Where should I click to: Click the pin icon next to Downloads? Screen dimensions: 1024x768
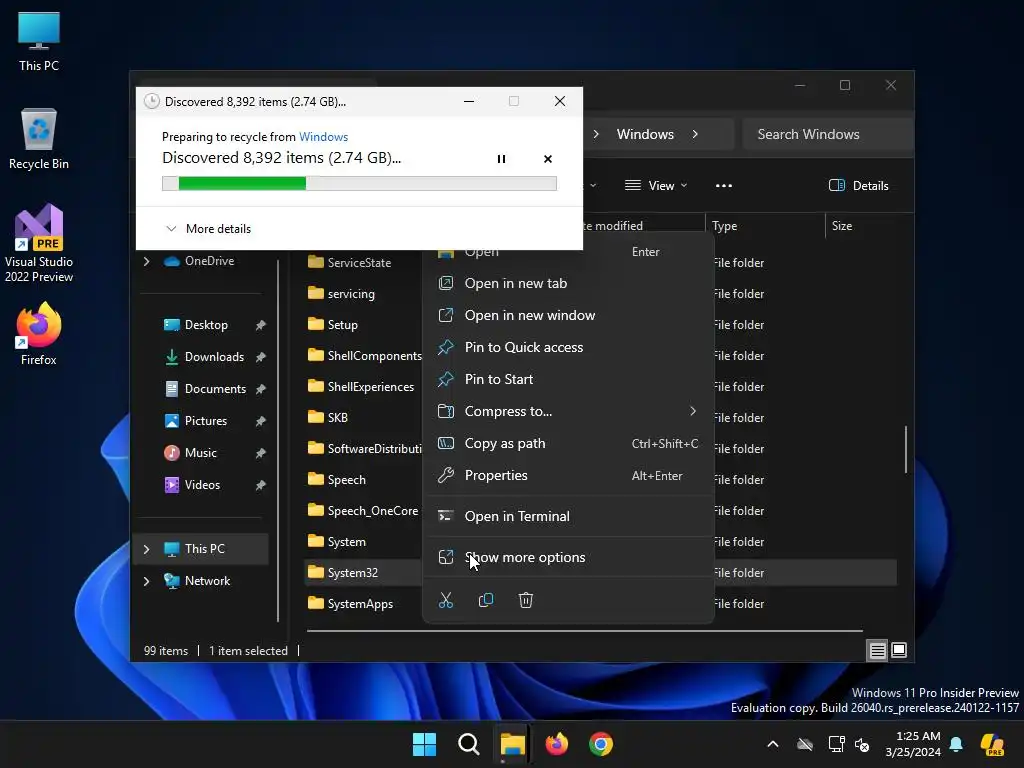tap(261, 357)
